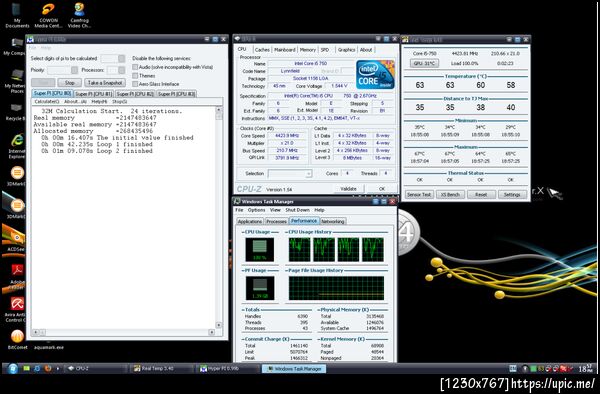Switch to Super PI [CPU #2] tab

pyautogui.click(x=135, y=94)
